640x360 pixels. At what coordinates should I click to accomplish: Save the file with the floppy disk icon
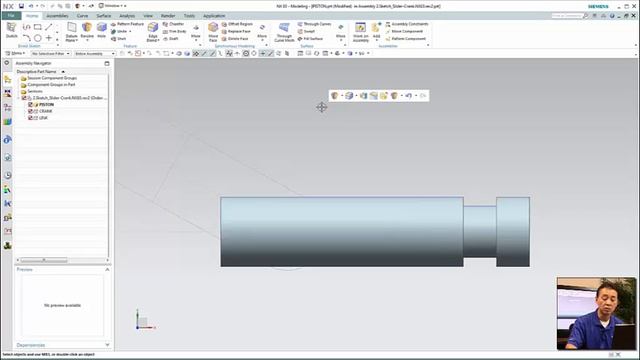pos(21,6)
